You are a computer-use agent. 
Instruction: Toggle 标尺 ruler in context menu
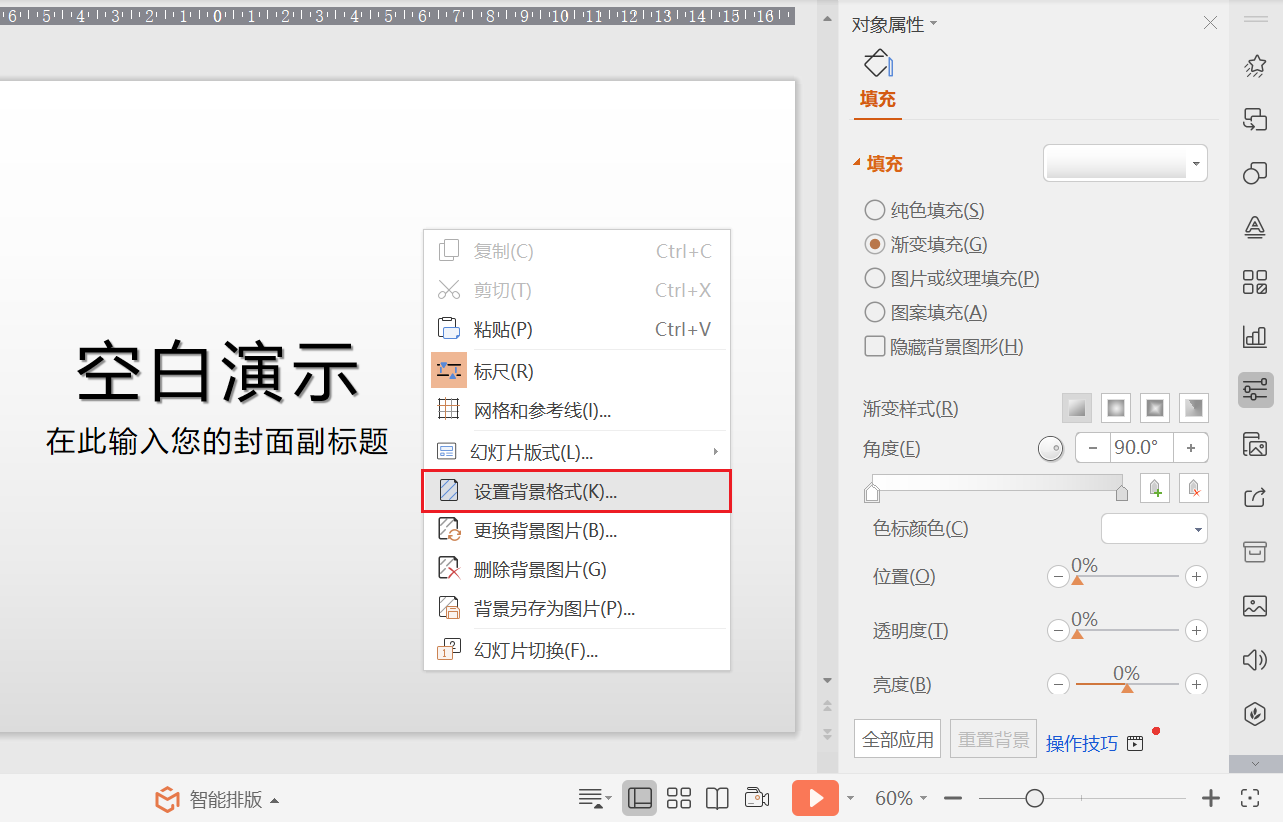577,371
